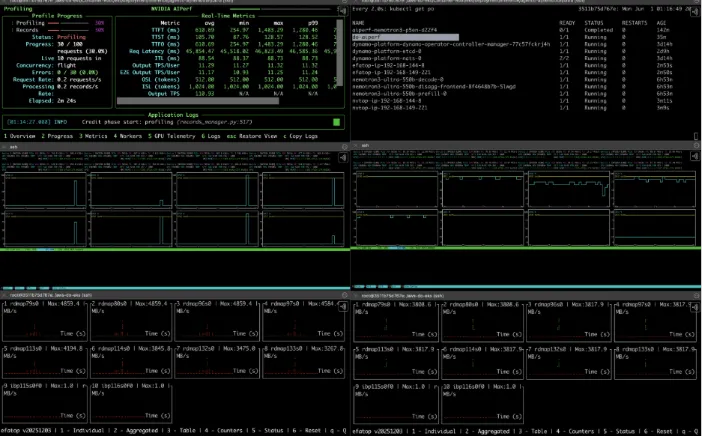Click the Completed status value
This screenshot has width=702, height=436.
599,30
